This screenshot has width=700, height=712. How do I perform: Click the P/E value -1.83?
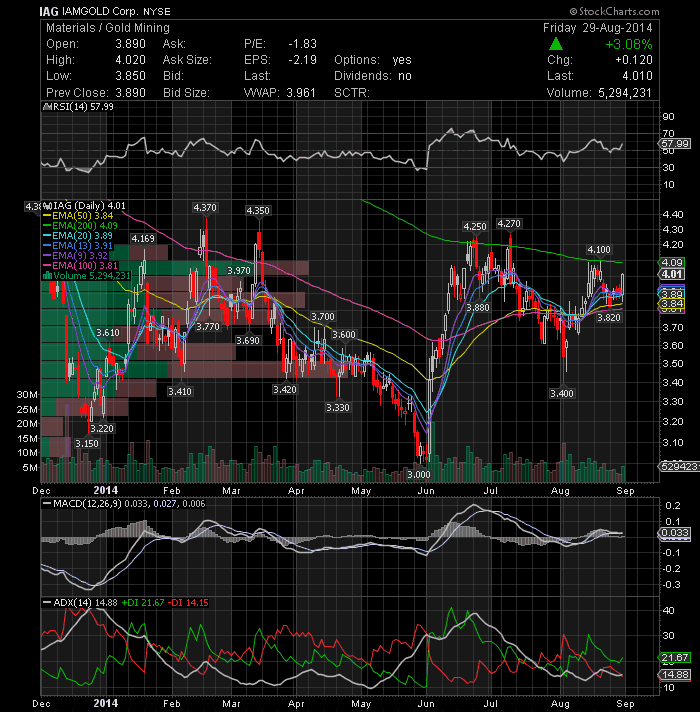pyautogui.click(x=302, y=44)
